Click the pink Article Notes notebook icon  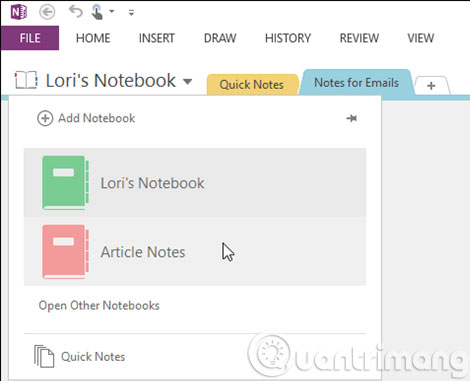[65, 252]
